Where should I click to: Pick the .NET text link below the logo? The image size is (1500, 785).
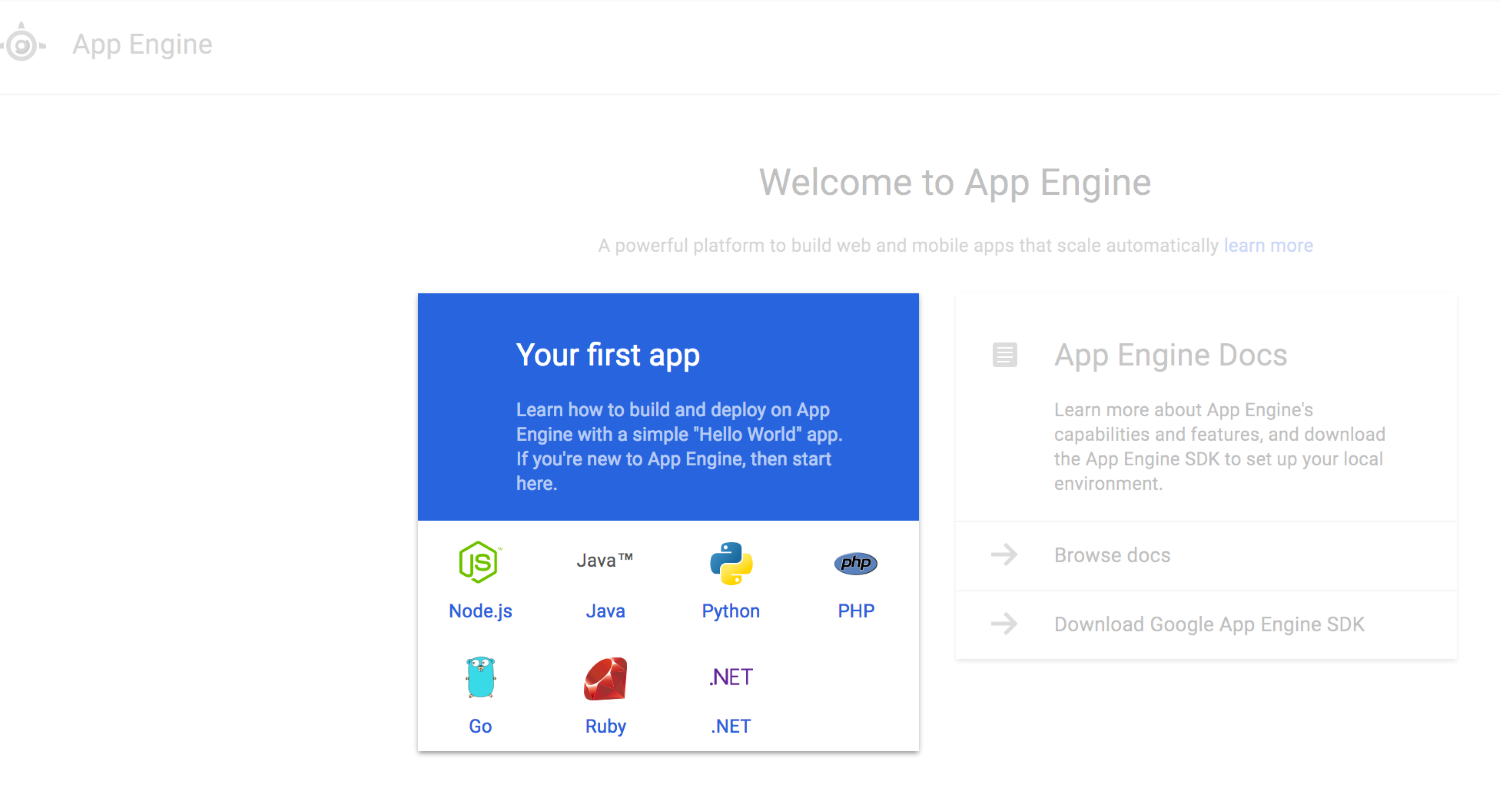tap(731, 726)
